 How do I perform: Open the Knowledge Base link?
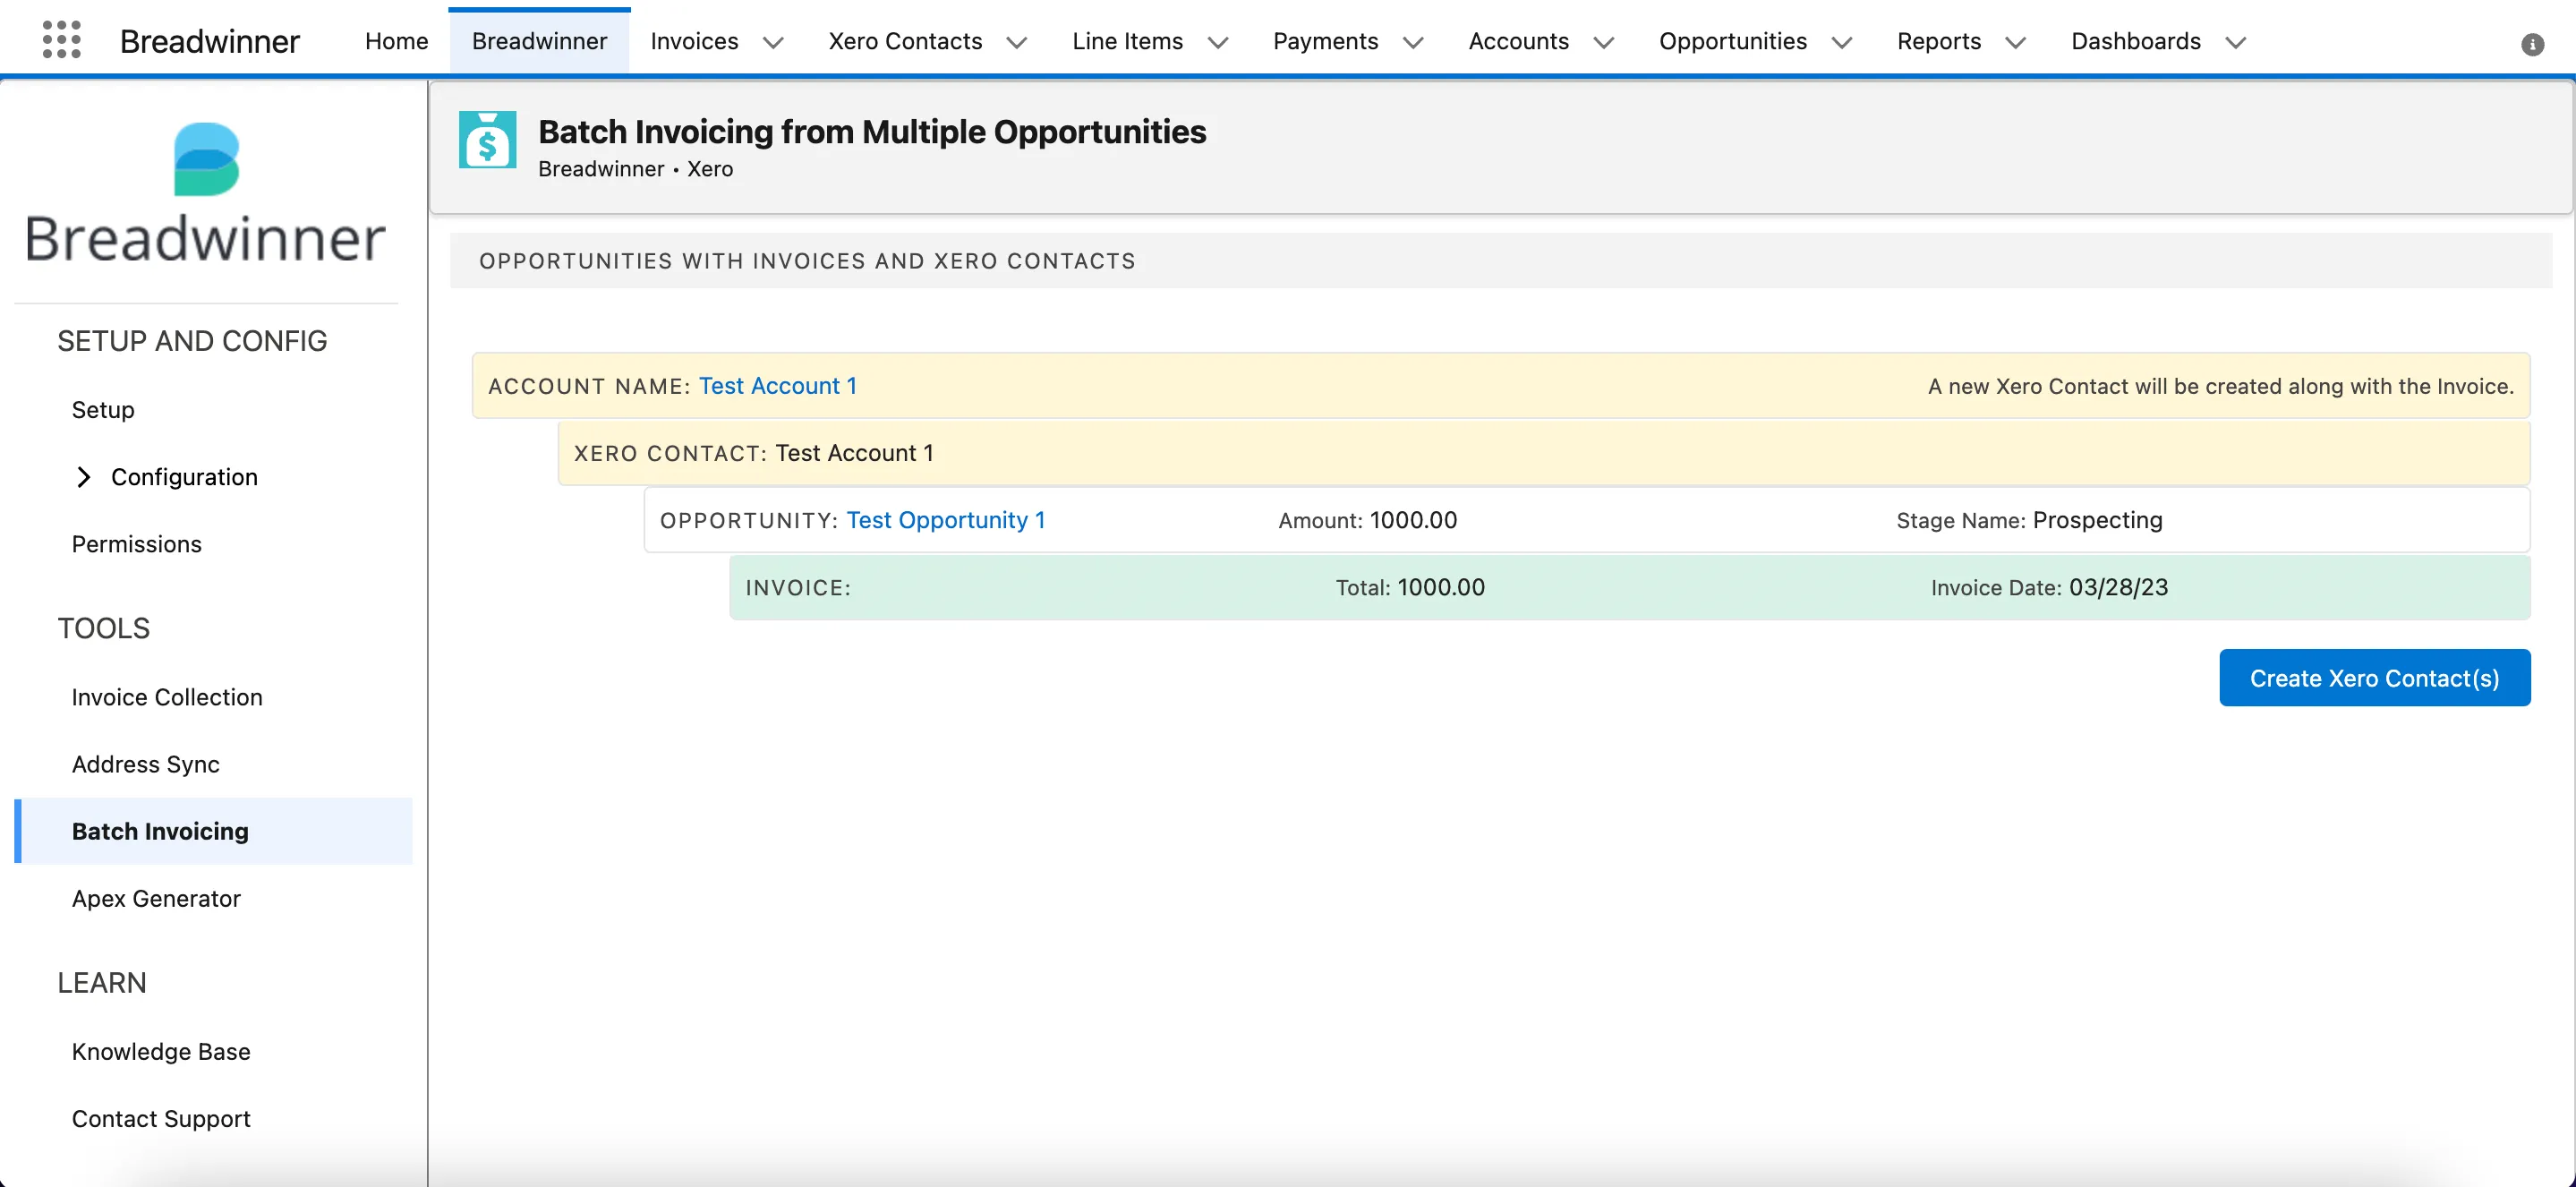pyautogui.click(x=161, y=1050)
